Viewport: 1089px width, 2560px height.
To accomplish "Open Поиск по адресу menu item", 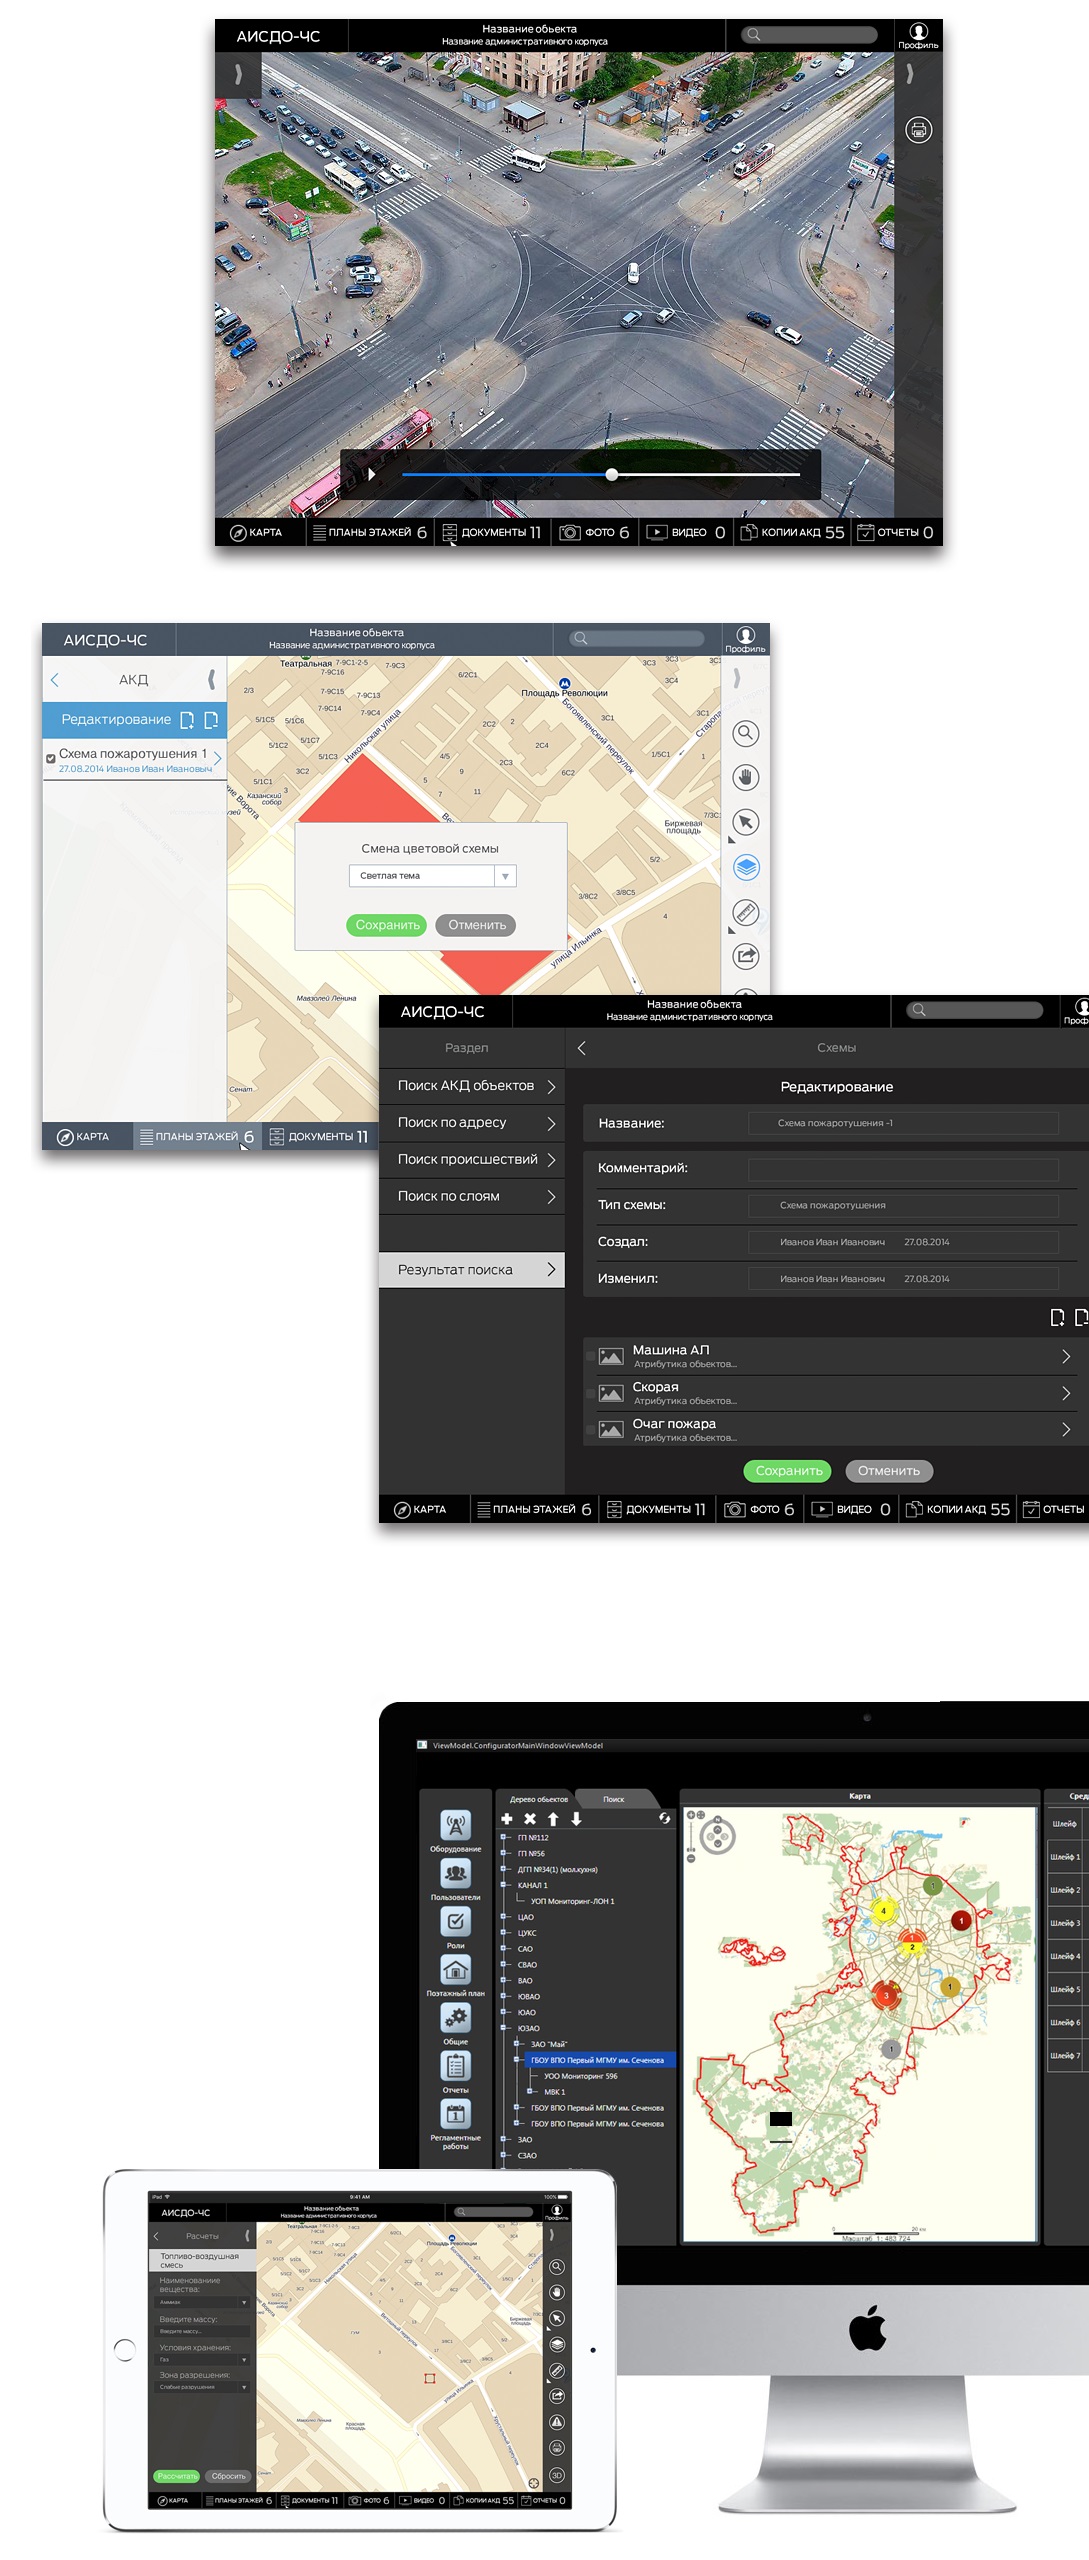I will pos(472,1123).
